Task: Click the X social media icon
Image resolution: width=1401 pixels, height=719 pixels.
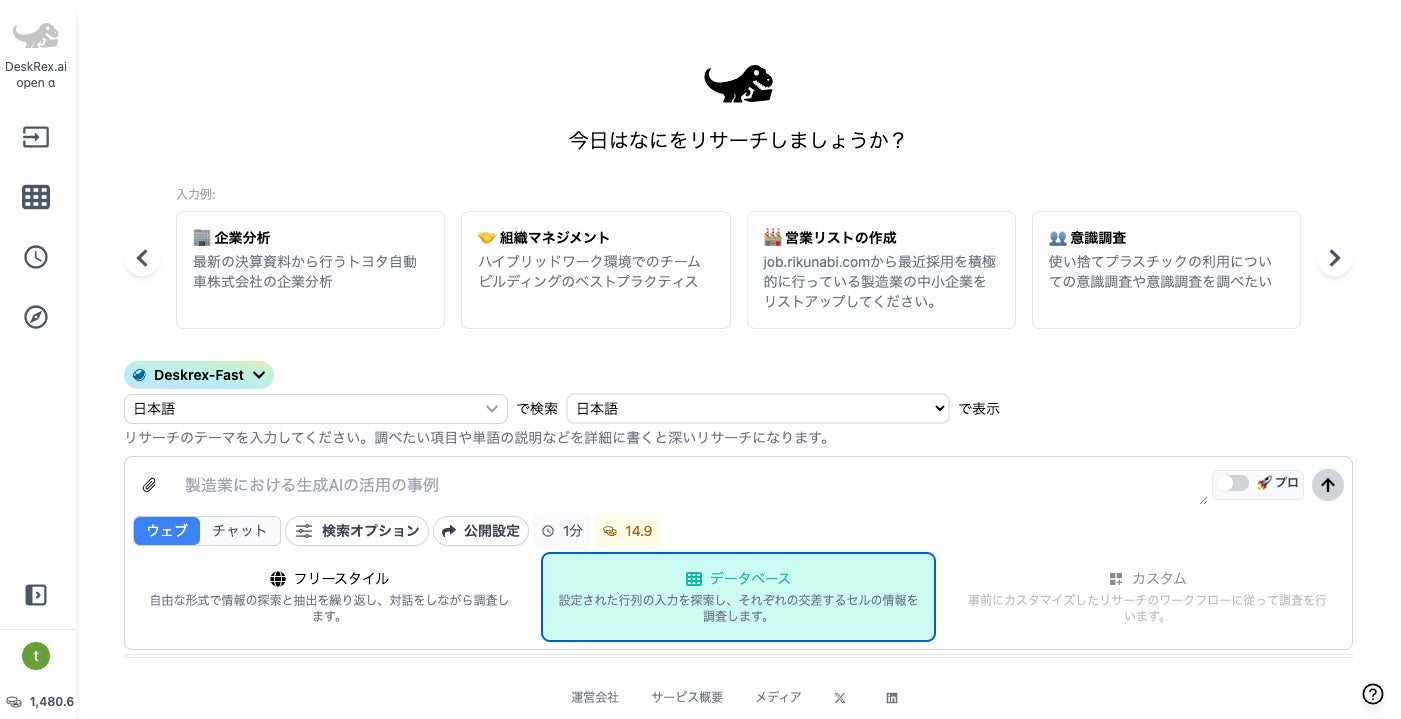Action: click(840, 698)
